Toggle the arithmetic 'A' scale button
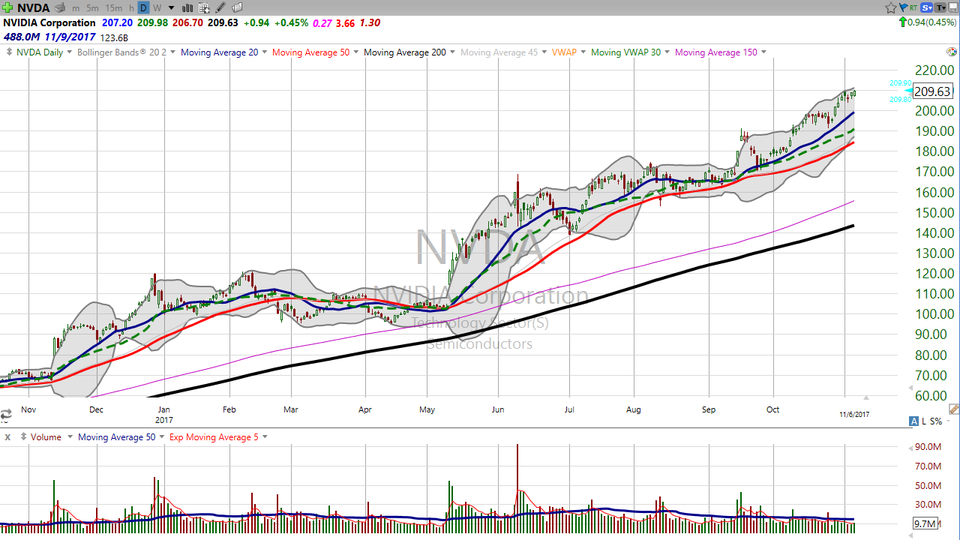Viewport: 960px width, 540px height. pos(913,421)
